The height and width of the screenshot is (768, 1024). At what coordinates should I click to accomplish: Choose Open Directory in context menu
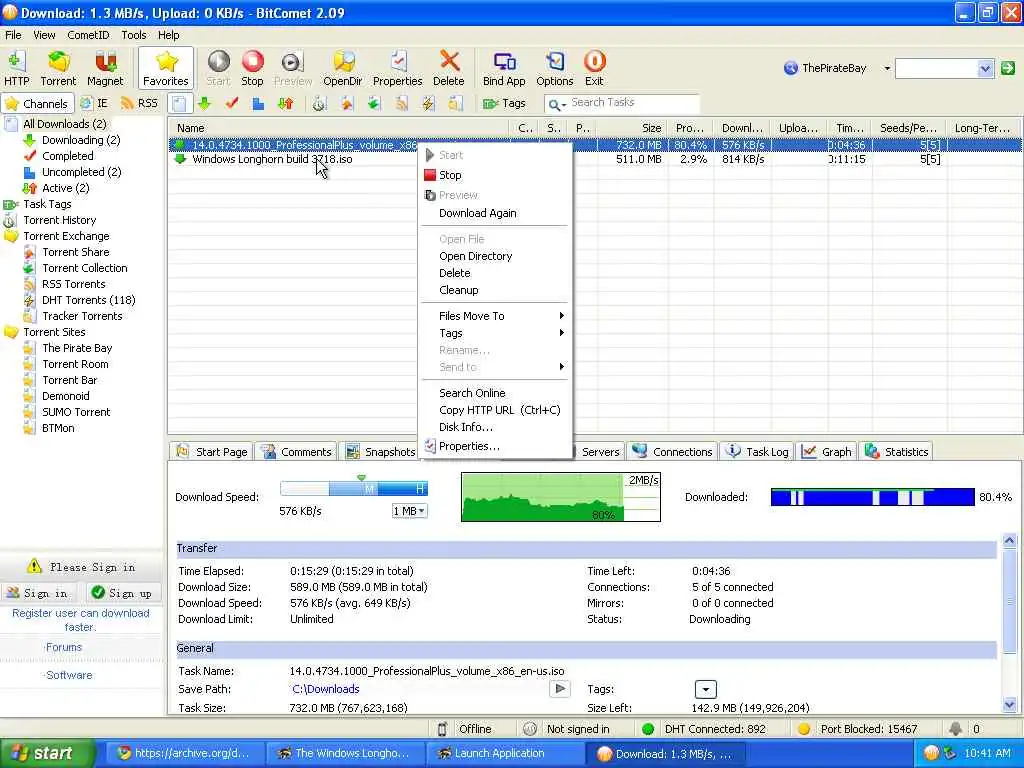[x=495, y=256]
